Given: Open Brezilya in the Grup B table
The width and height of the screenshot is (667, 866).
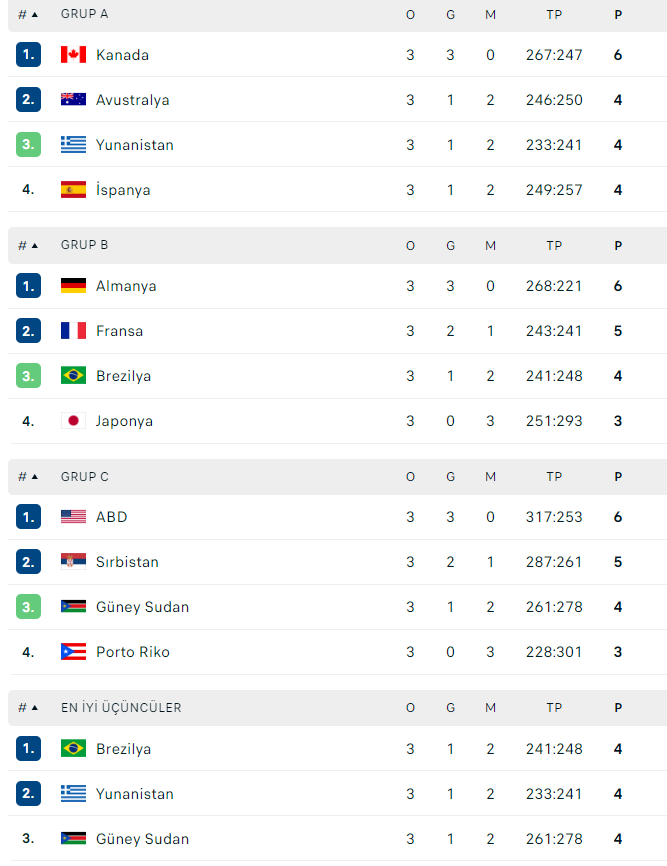Looking at the screenshot, I should click(x=124, y=376).
